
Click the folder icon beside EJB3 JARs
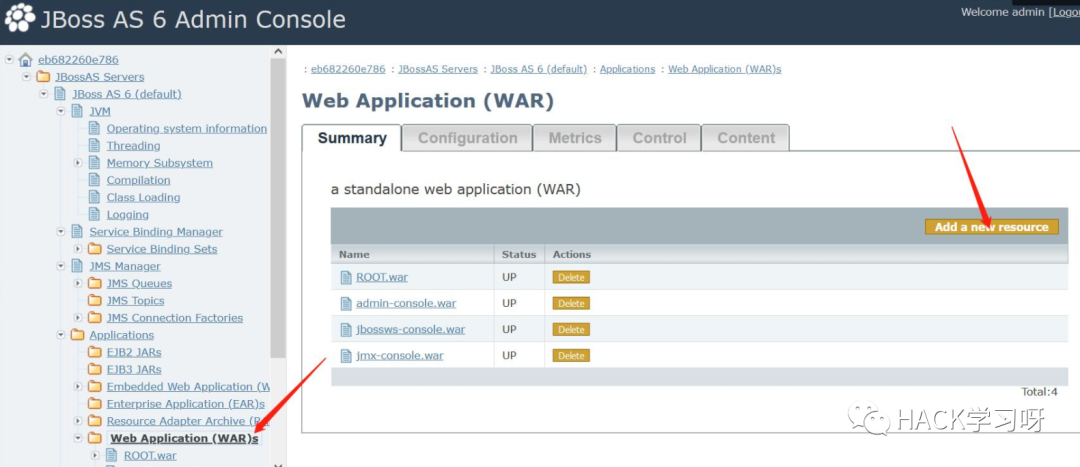[94, 369]
